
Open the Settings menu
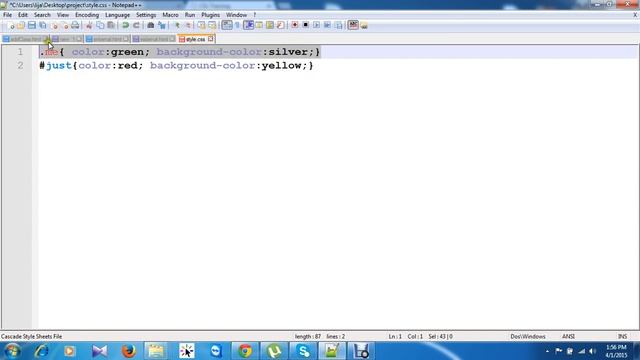coord(146,15)
